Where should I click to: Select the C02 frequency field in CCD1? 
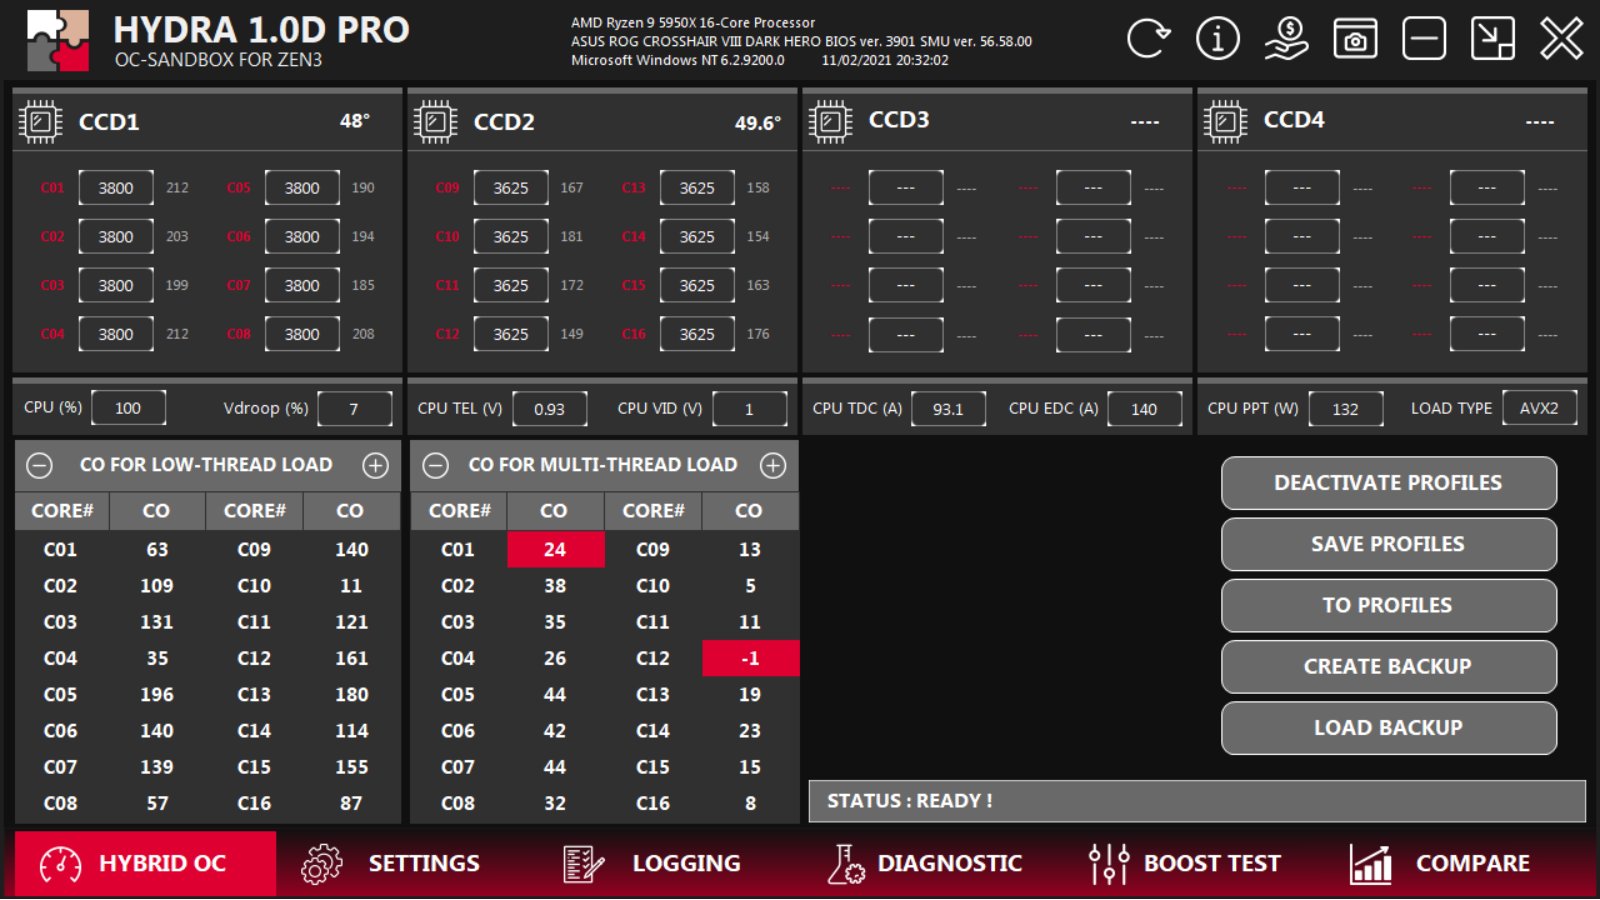point(116,237)
